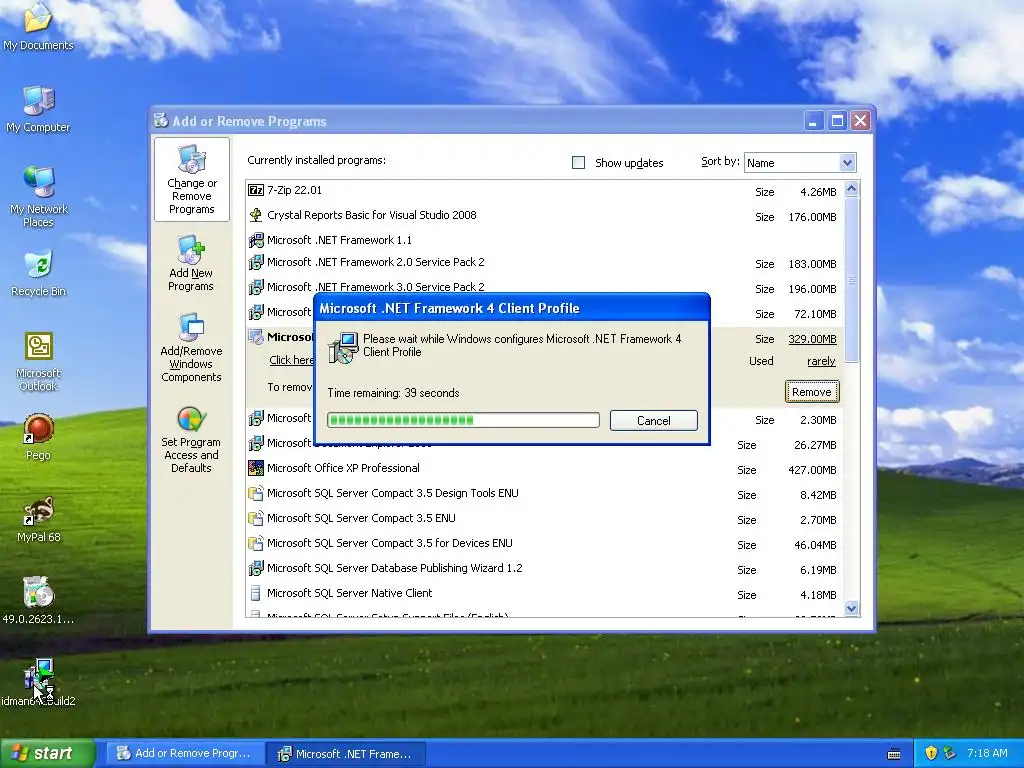Viewport: 1024px width, 768px height.
Task: Click the 7:18 AM taskbar clock
Action: (x=987, y=753)
